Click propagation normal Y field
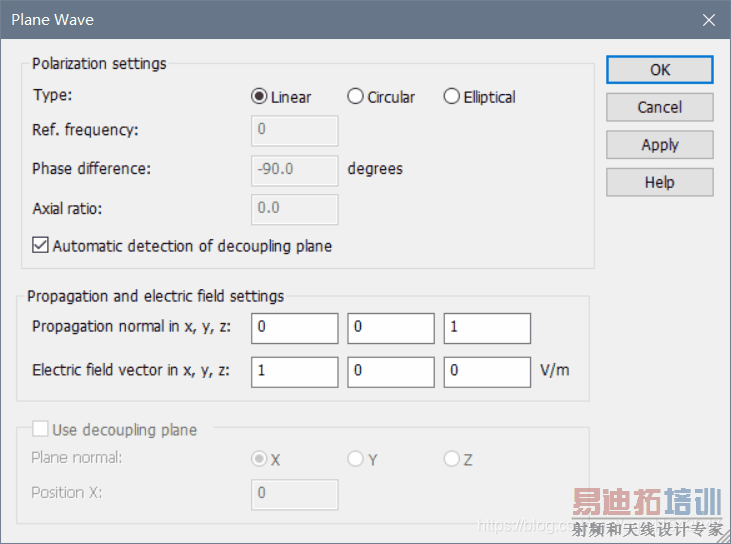 391,328
